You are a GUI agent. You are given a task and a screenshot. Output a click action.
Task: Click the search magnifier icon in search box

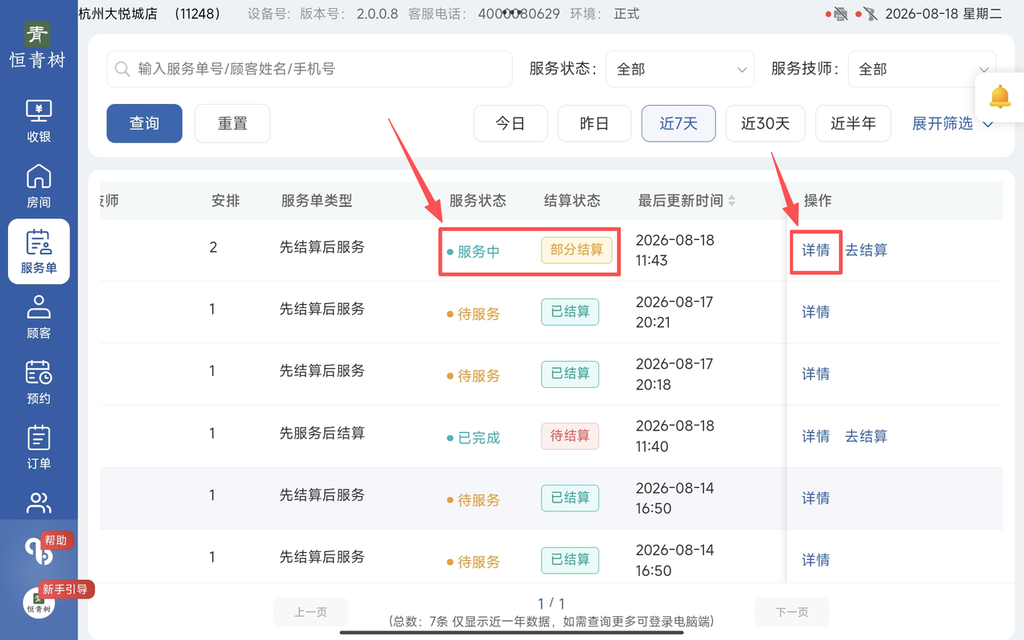click(122, 69)
